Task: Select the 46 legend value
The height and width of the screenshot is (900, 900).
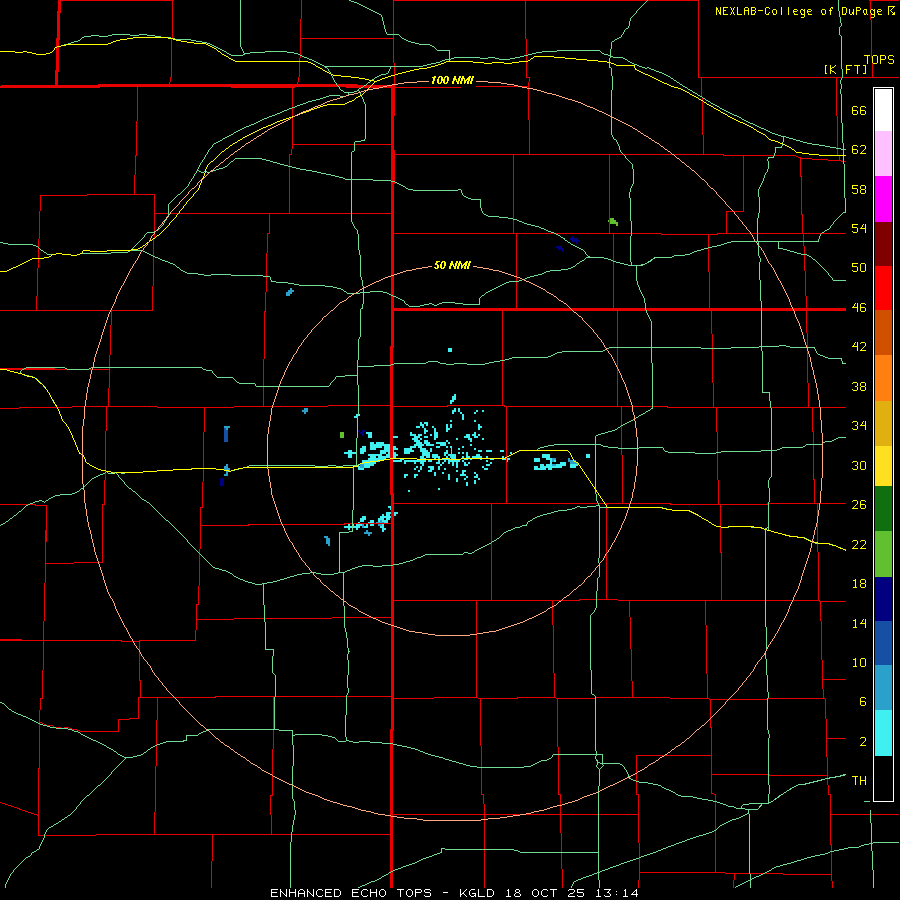Action: click(859, 308)
